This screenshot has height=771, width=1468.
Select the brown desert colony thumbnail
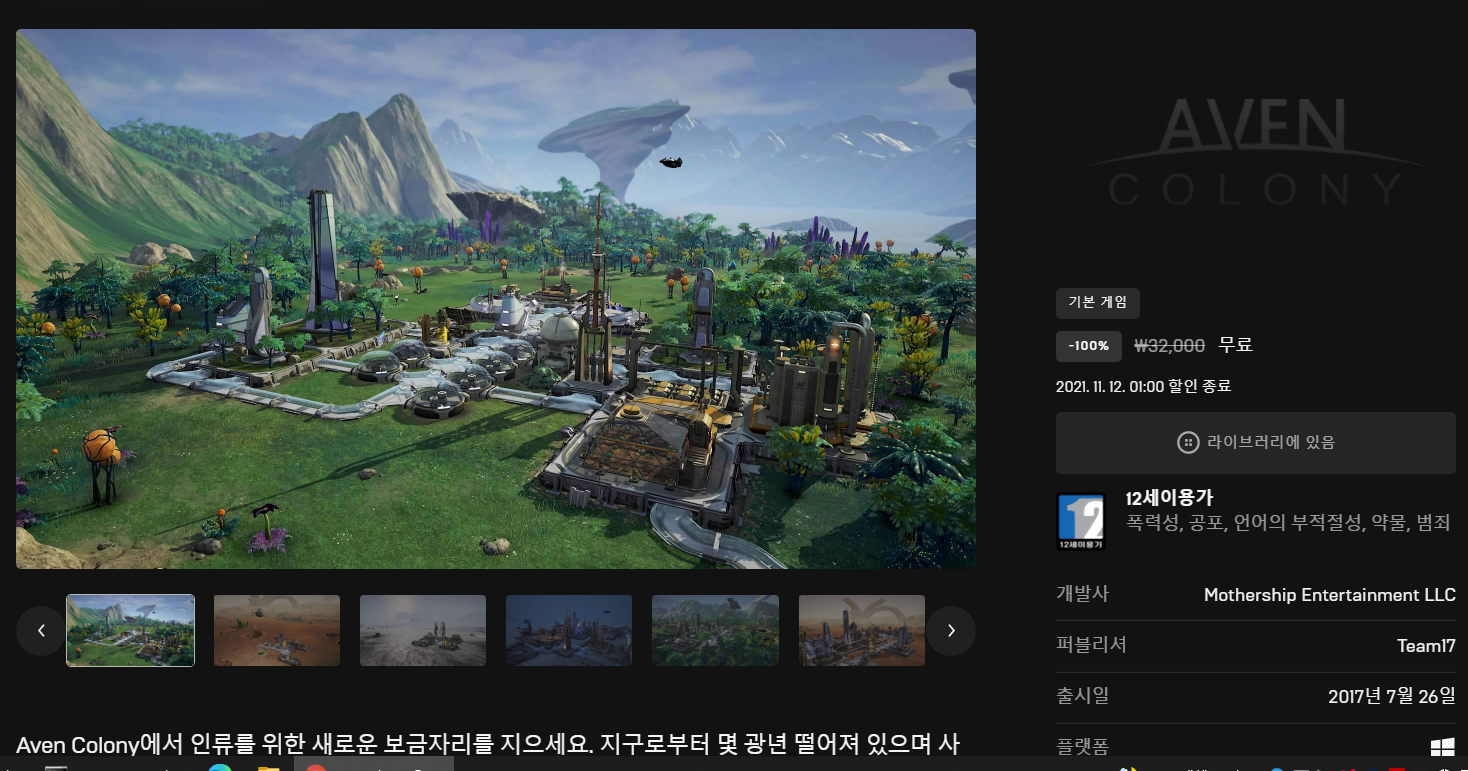click(x=277, y=631)
